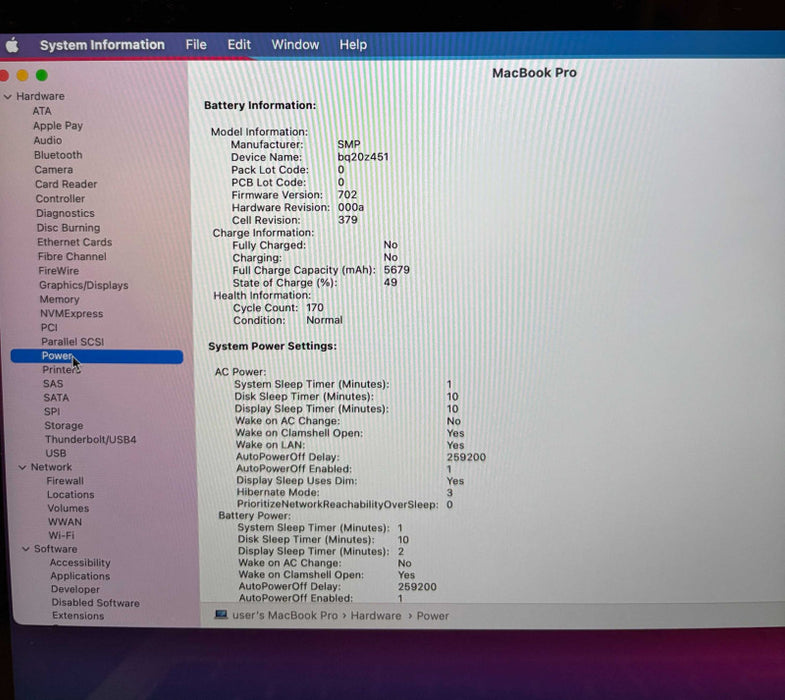Viewport: 785px width, 700px height.
Task: Select PCI in the sidebar
Action: coord(49,327)
